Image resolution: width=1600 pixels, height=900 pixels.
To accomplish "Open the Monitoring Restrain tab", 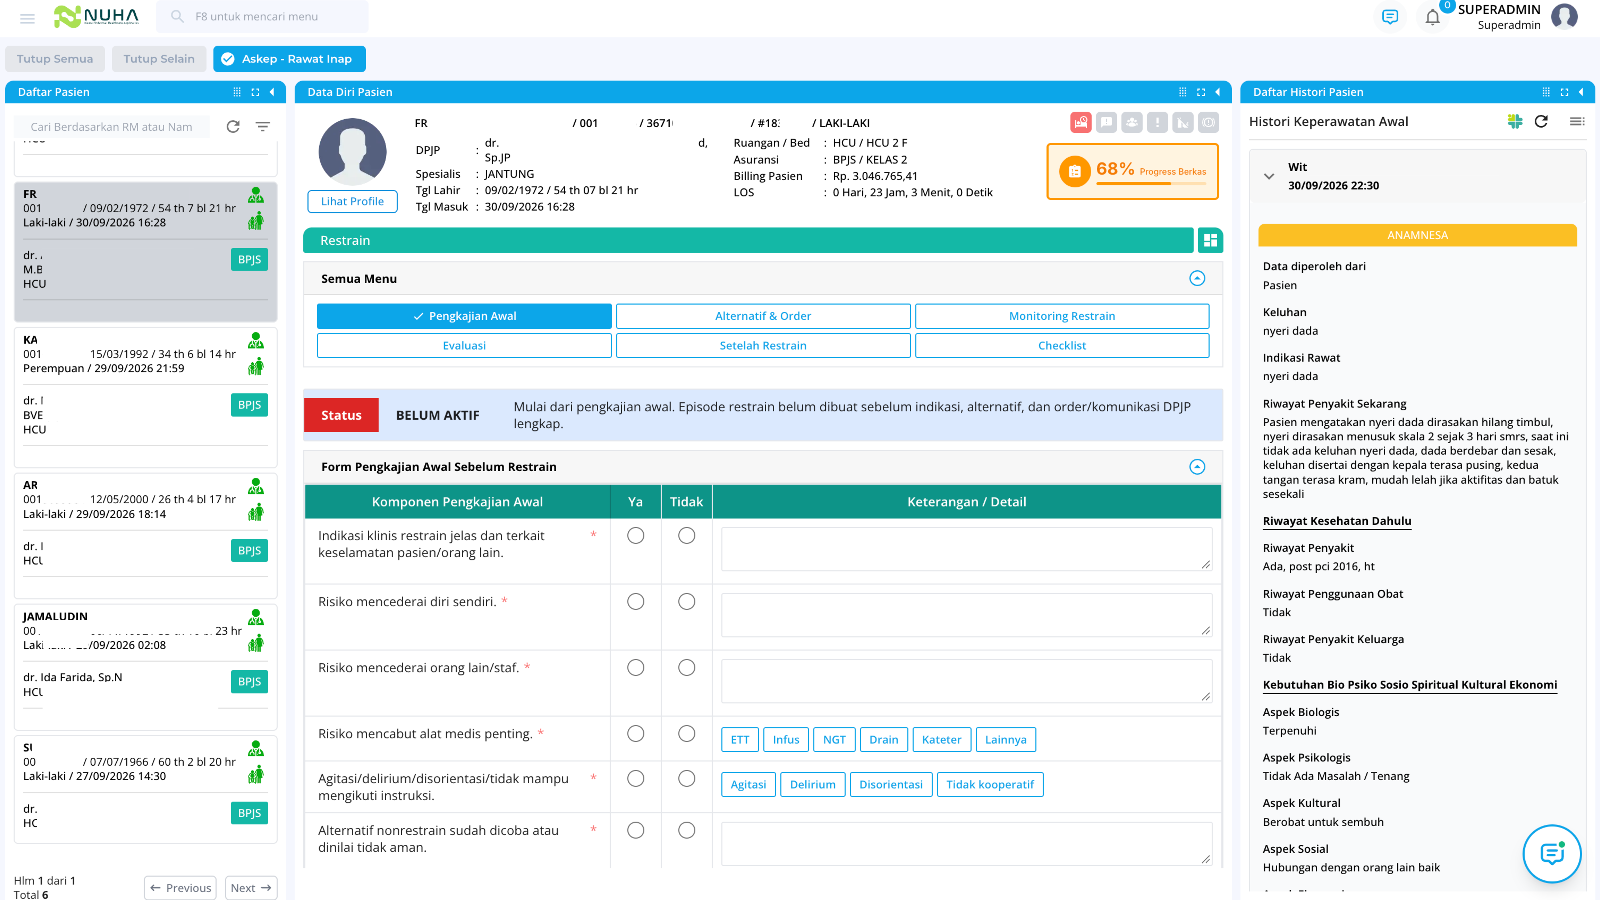I will click(1062, 316).
